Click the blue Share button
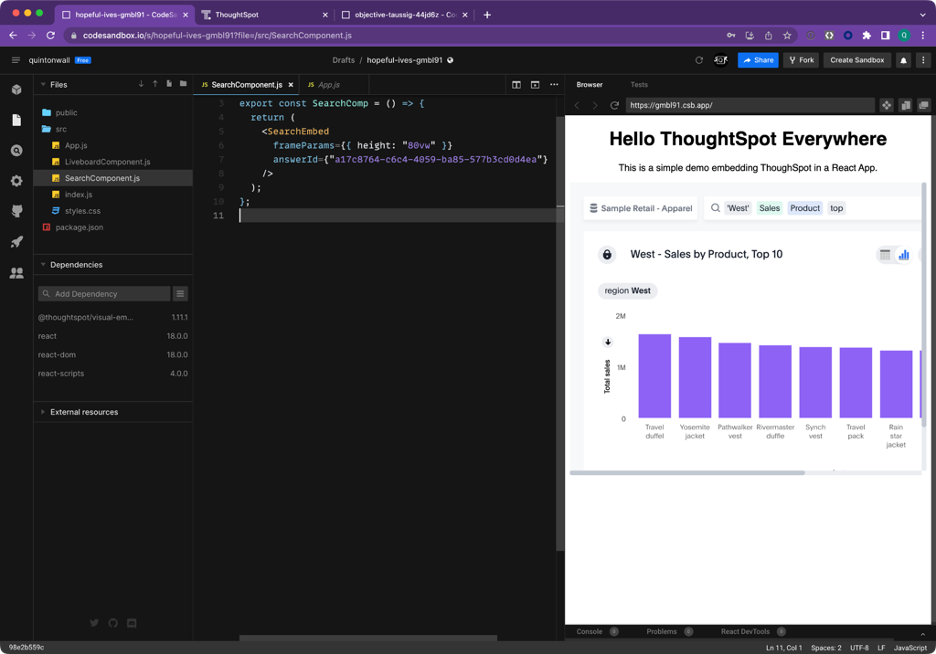 click(758, 60)
